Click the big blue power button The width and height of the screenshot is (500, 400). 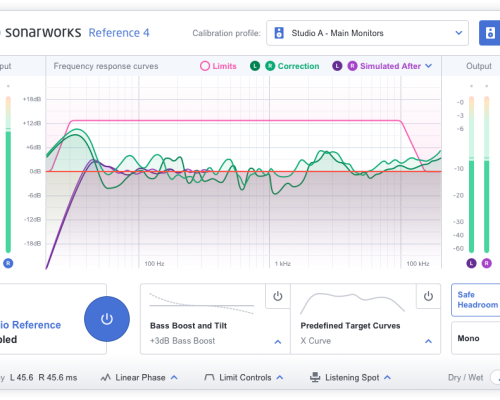click(107, 319)
